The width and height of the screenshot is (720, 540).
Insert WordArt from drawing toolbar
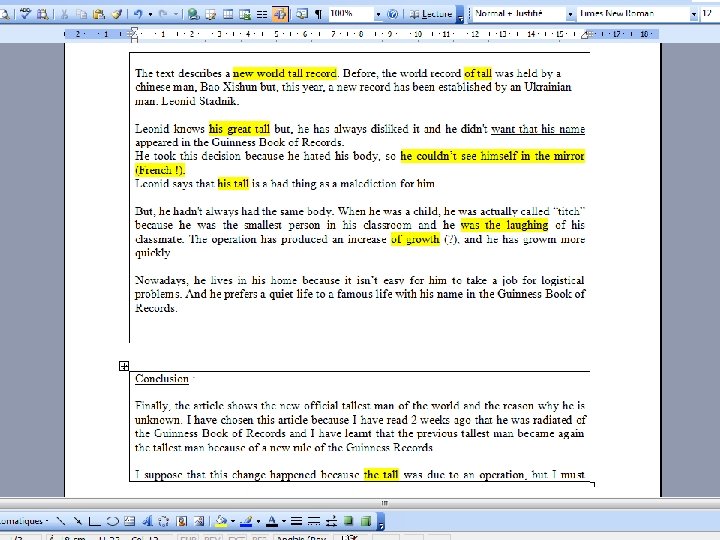click(147, 521)
